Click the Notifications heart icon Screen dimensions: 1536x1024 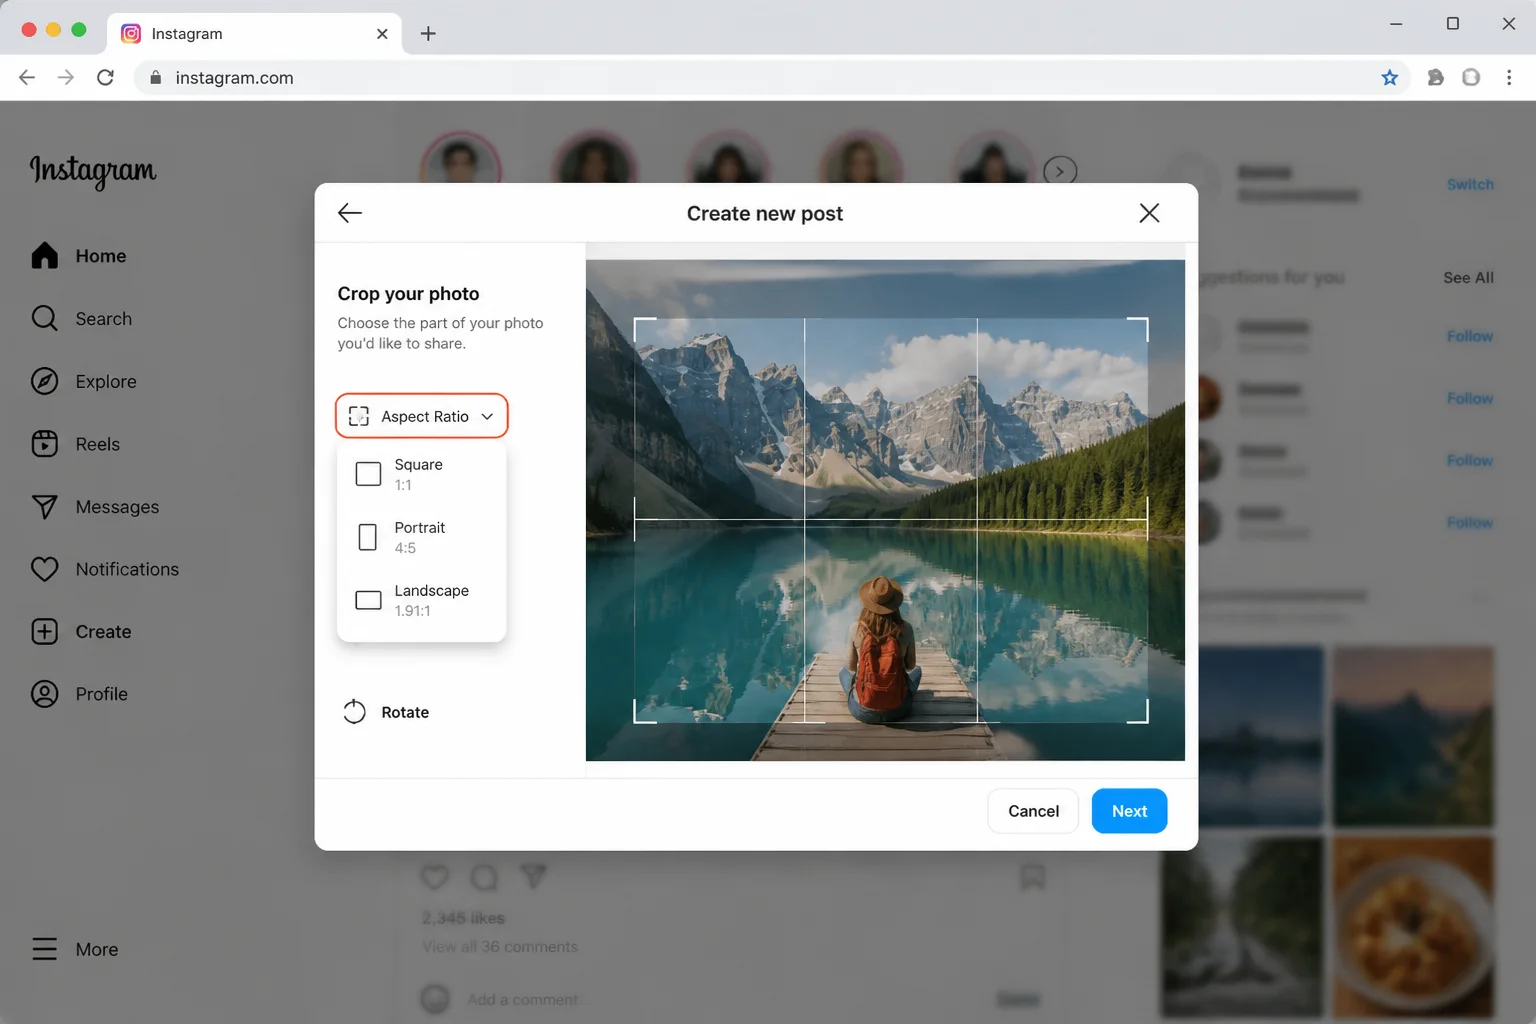[x=44, y=569]
